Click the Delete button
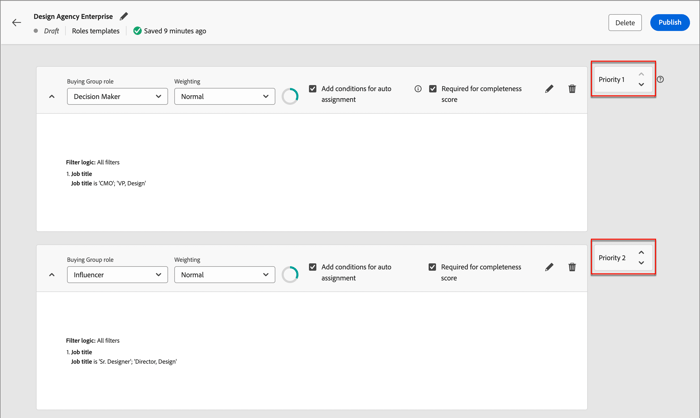 [x=625, y=22]
